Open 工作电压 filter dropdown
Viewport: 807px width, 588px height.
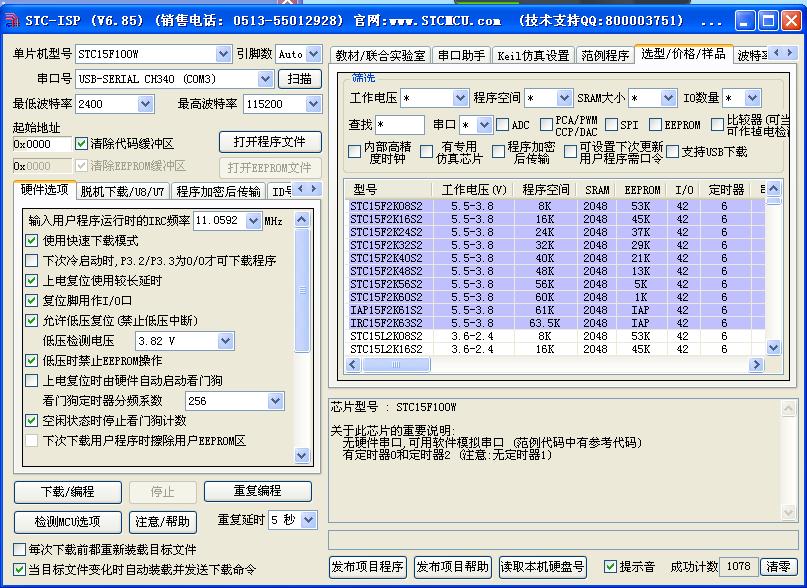coord(460,98)
